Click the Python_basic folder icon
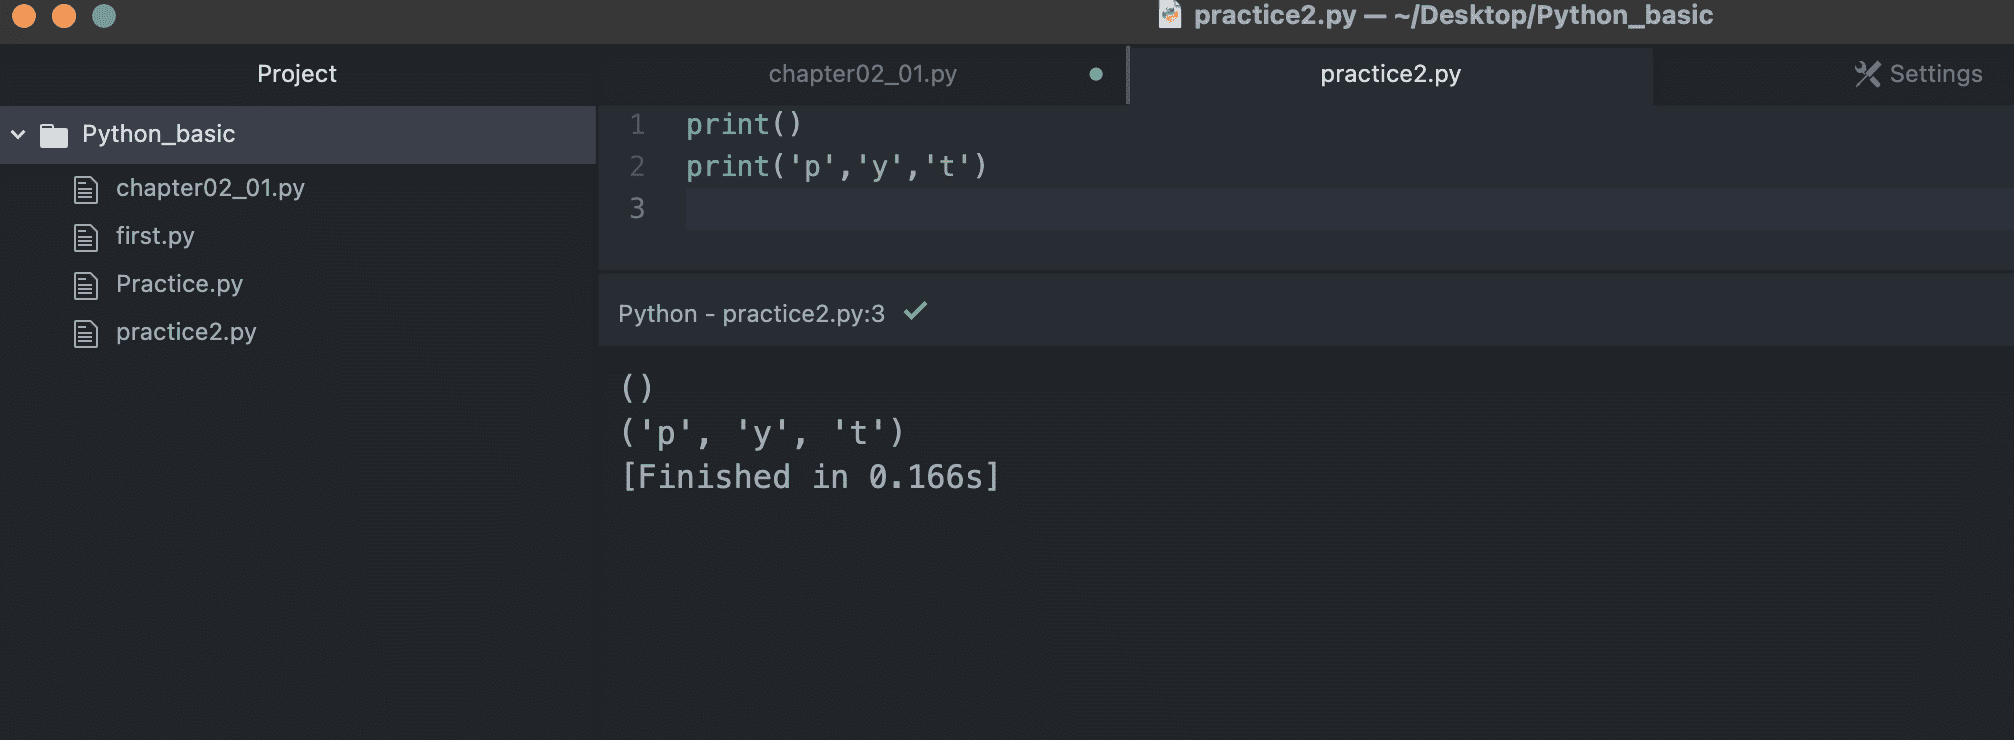 click(53, 135)
